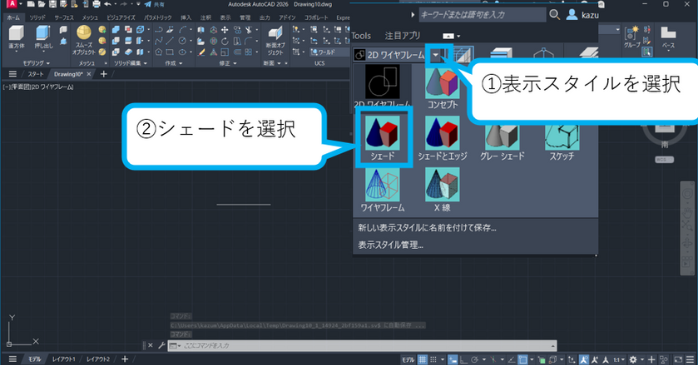Switch to the 挿入 ribbon tab
The width and height of the screenshot is (698, 365).
tap(186, 17)
